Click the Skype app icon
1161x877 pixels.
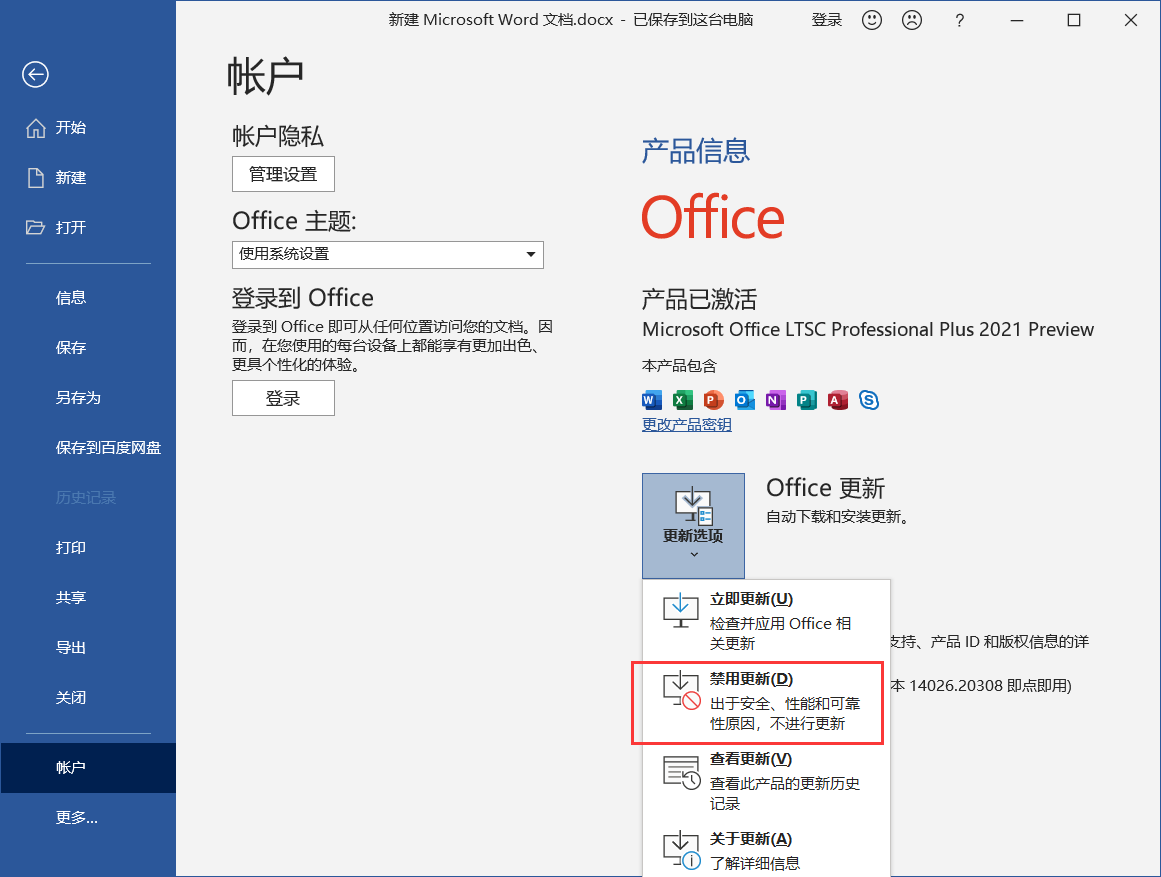coord(869,400)
